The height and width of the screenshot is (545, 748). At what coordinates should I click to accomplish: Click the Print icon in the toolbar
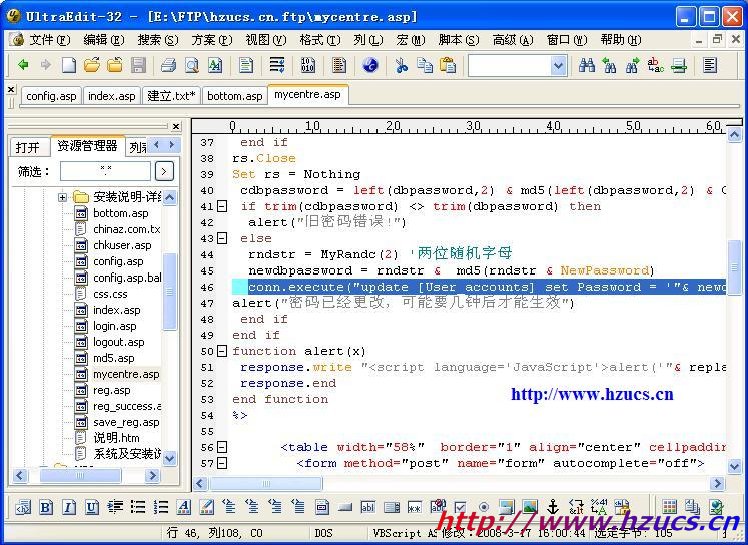tap(168, 65)
